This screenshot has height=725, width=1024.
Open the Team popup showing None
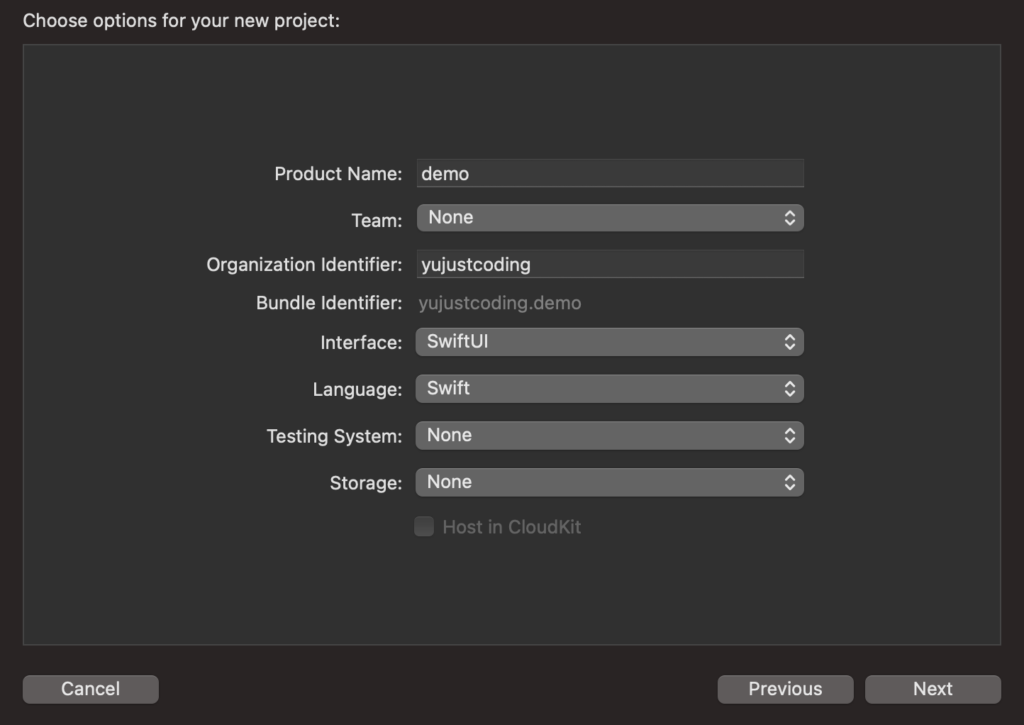[x=600, y=218]
